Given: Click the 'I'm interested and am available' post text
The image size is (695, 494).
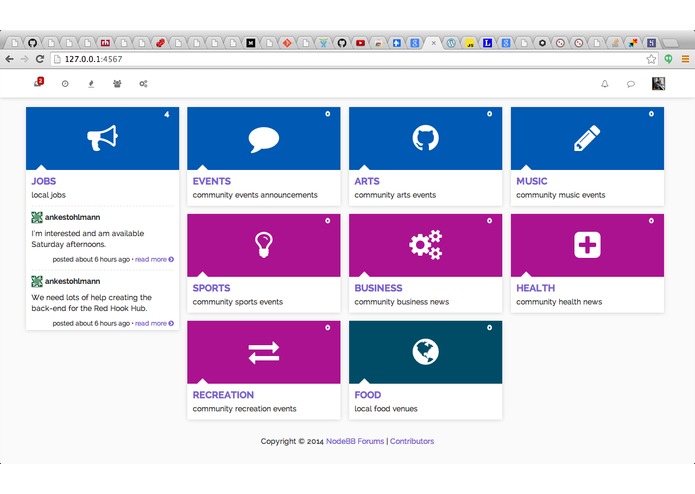Looking at the screenshot, I should pyautogui.click(x=88, y=239).
